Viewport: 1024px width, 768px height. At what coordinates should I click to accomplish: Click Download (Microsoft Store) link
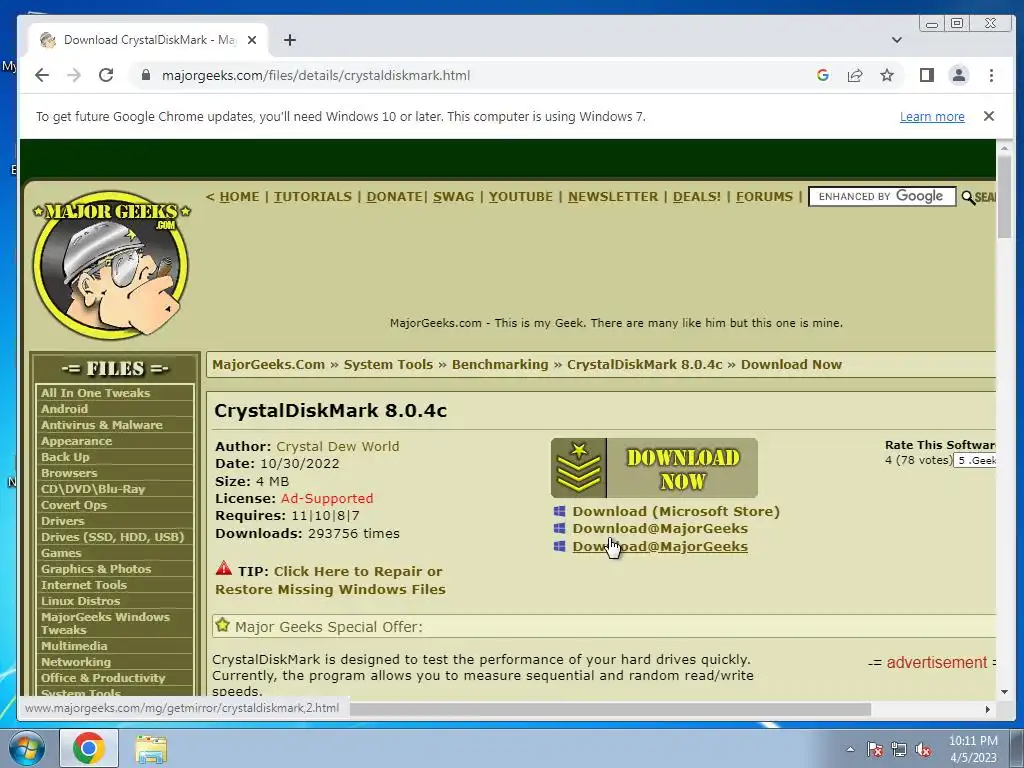click(676, 511)
